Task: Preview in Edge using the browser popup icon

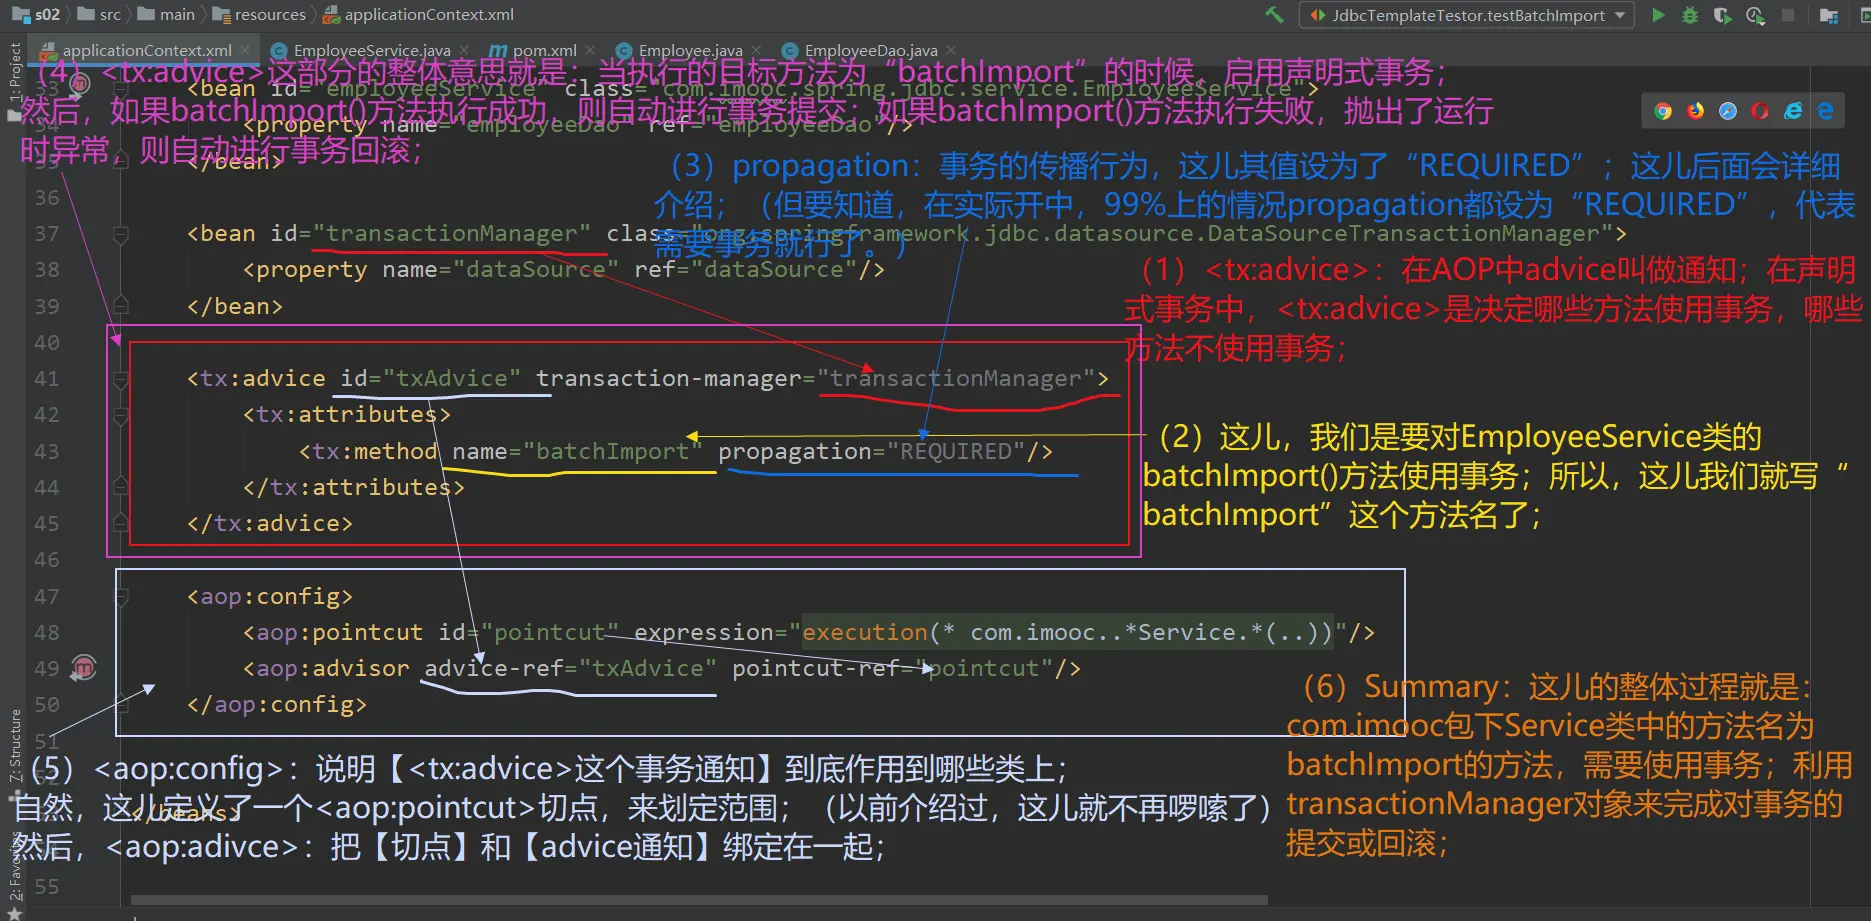Action: pos(1826,111)
